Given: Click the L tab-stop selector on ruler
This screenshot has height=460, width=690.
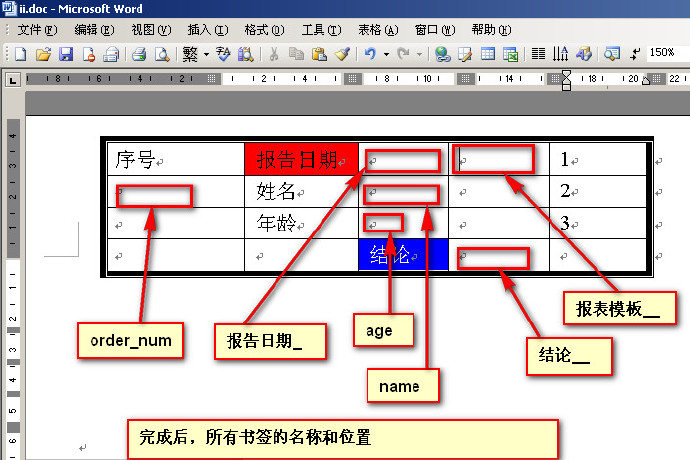Looking at the screenshot, I should pos(13,80).
